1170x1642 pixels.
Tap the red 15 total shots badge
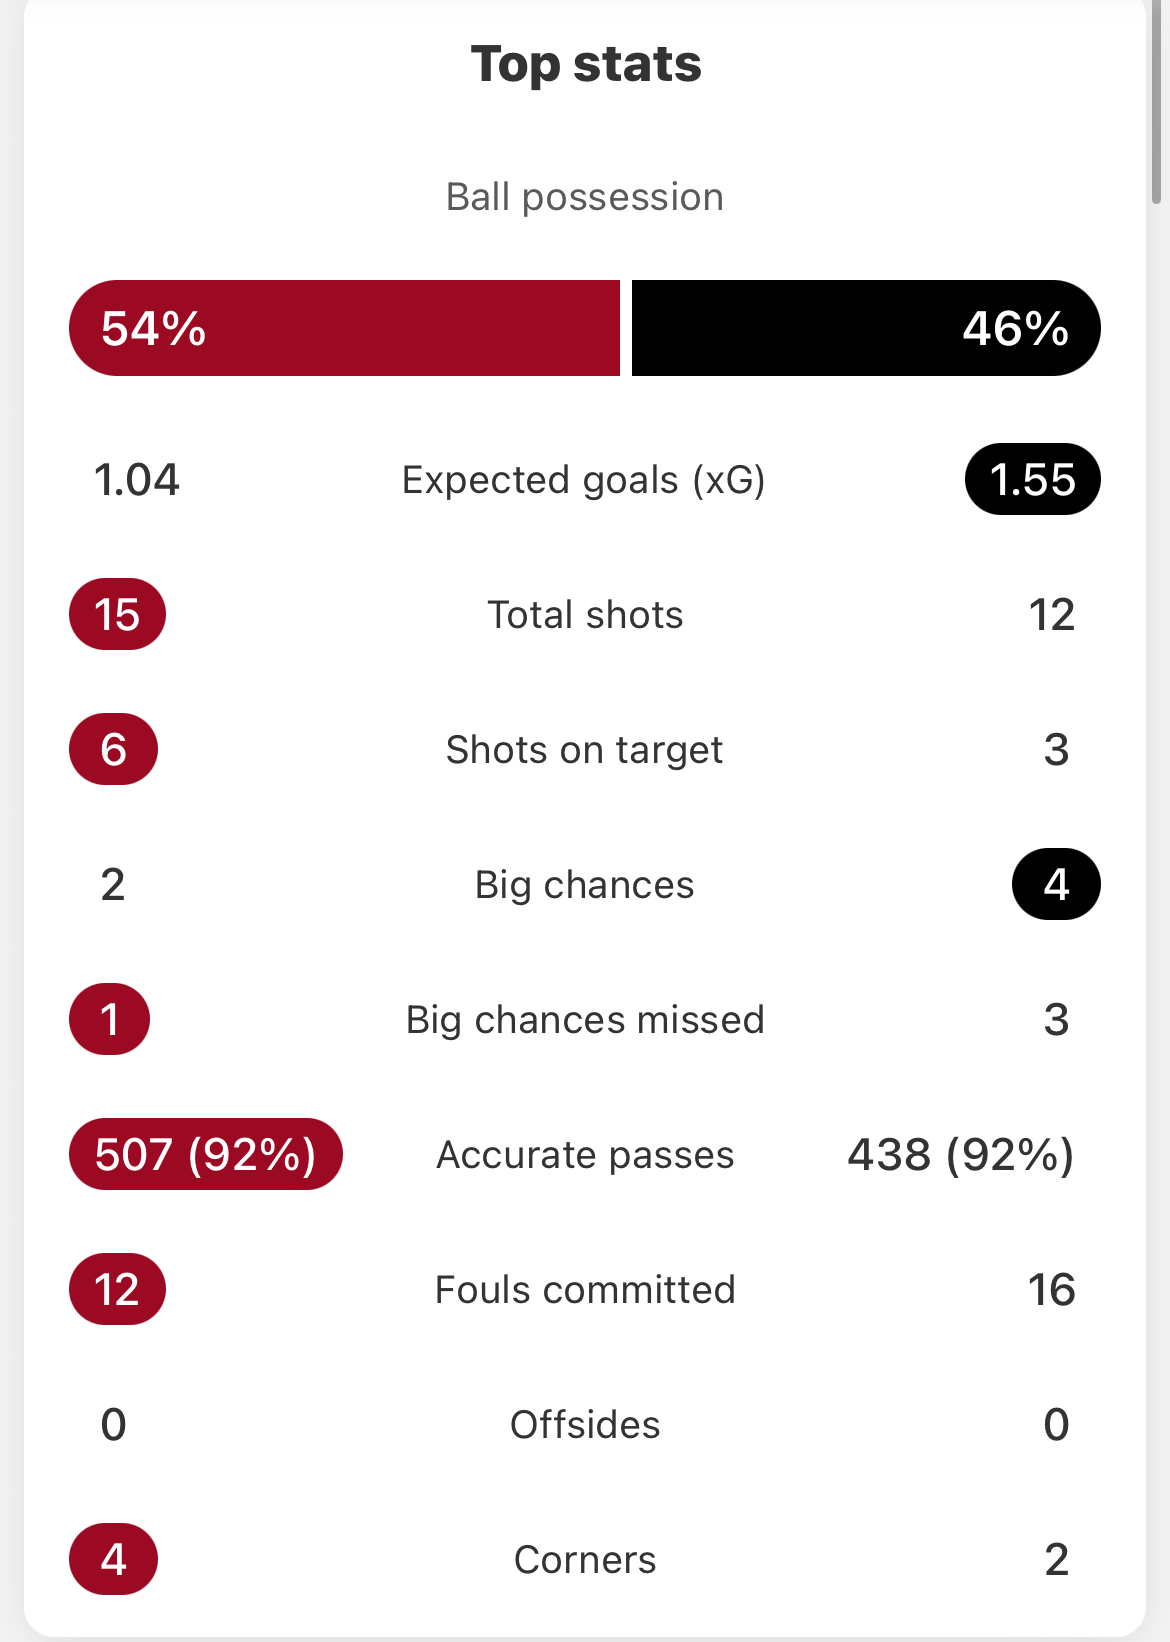coord(117,614)
